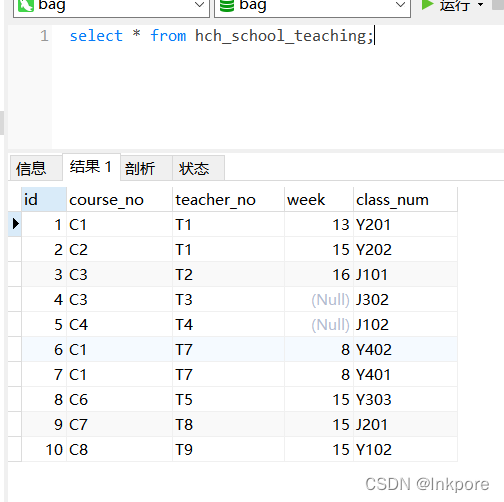Click id cell 10 in last row
Screen dimensions: 504x502
44,449
